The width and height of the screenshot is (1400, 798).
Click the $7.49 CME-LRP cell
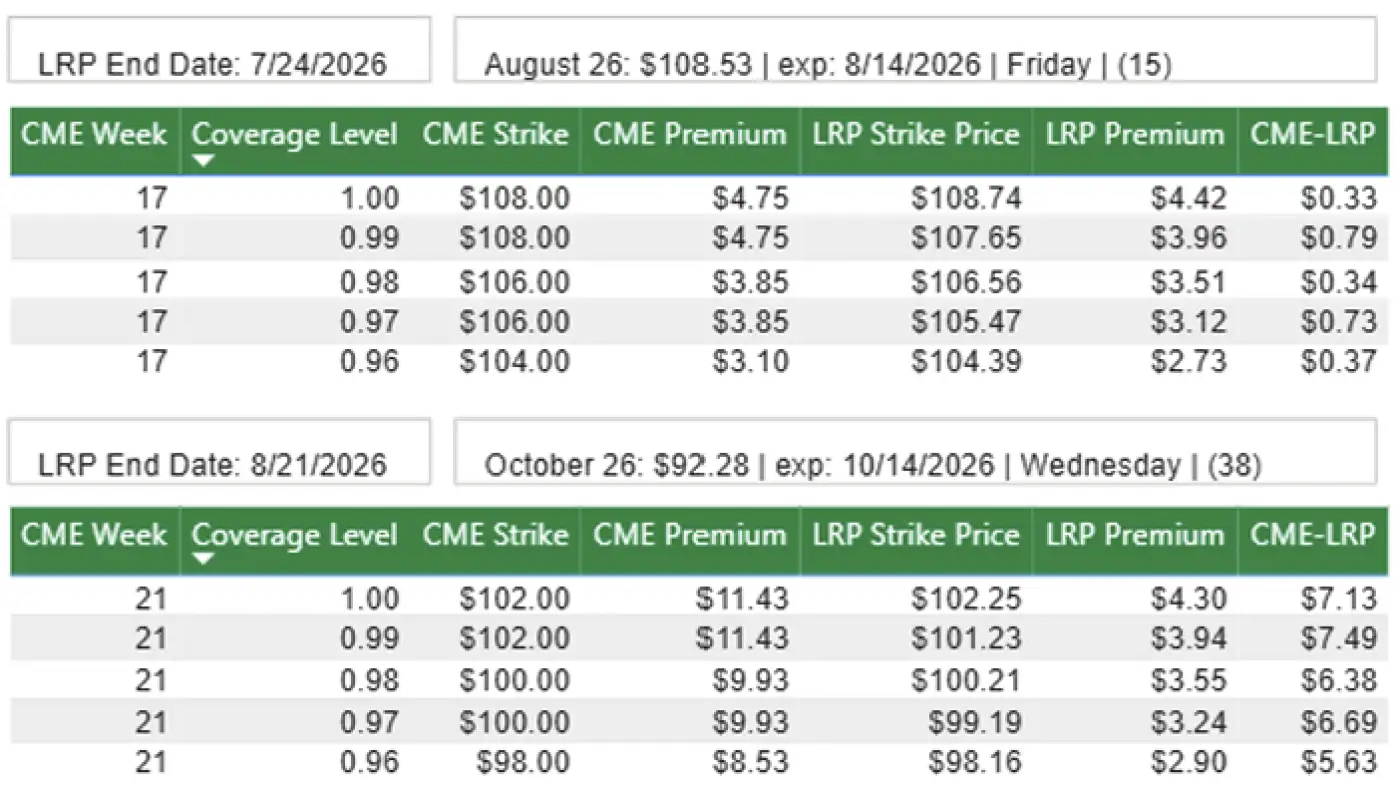coord(1338,639)
